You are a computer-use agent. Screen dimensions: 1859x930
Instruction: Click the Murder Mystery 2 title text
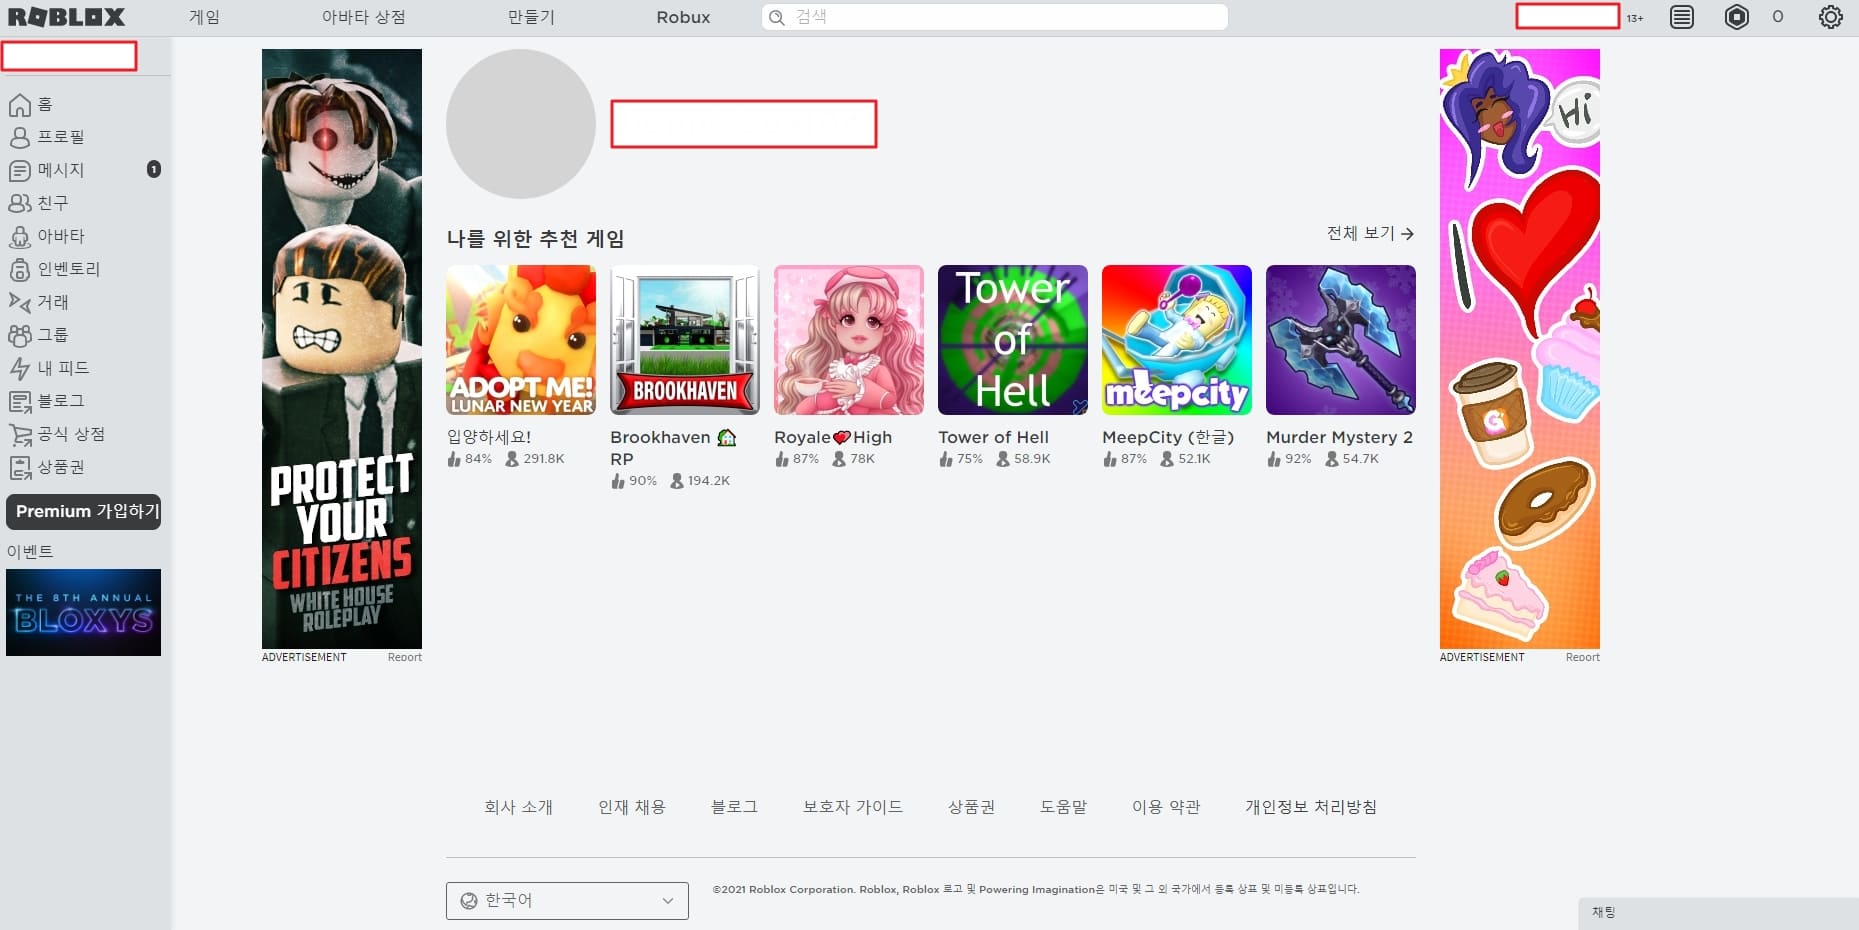pyautogui.click(x=1339, y=437)
